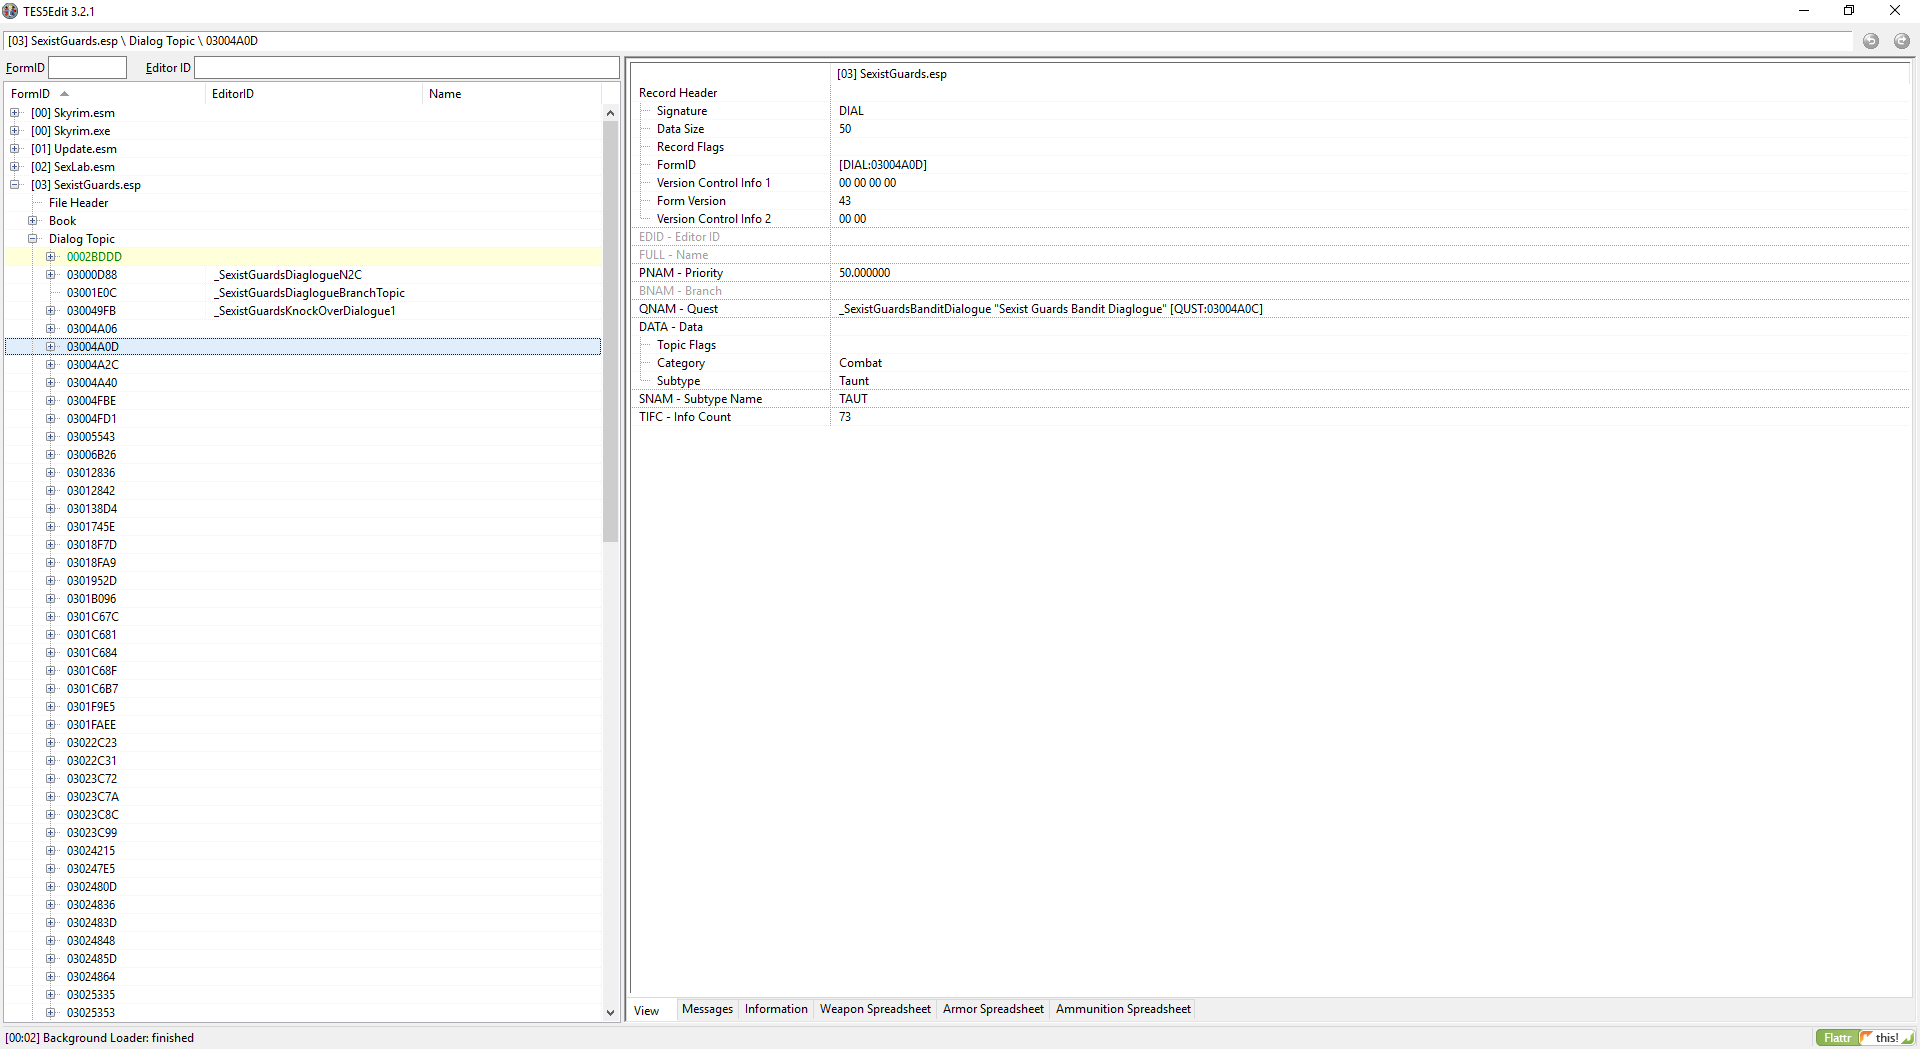Select record 03004A06
The image size is (1920, 1049).
point(92,329)
